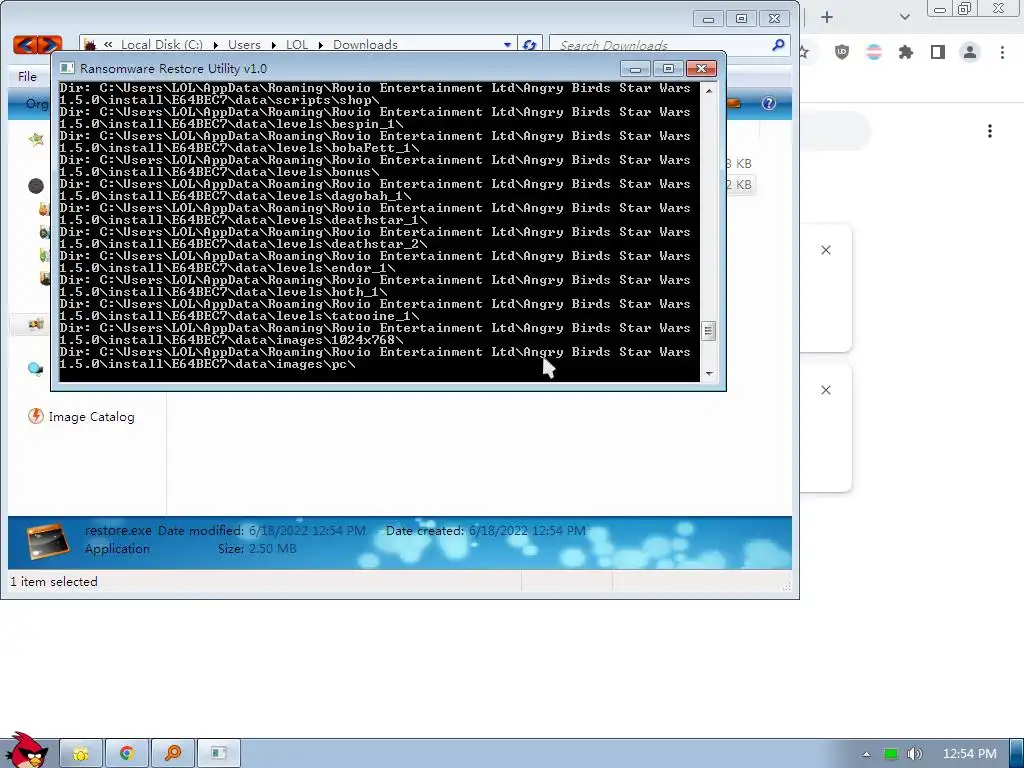Open the Chrome profile avatar
The width and height of the screenshot is (1024, 768).
pyautogui.click(x=970, y=52)
